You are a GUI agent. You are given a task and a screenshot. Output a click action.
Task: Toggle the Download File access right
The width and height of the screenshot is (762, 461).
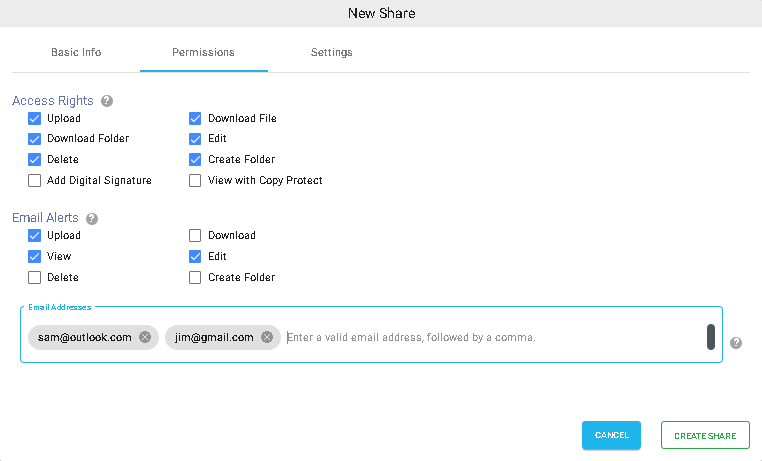195,119
